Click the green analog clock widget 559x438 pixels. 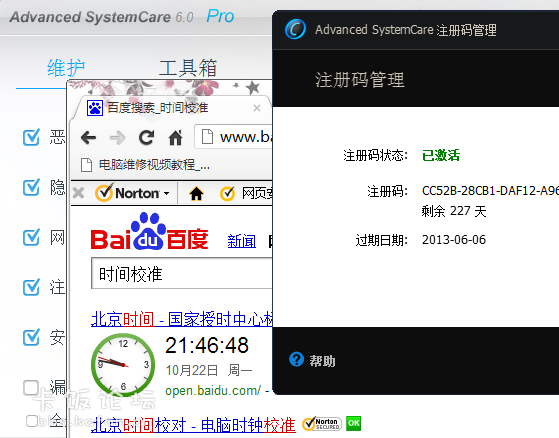pyautogui.click(x=123, y=365)
